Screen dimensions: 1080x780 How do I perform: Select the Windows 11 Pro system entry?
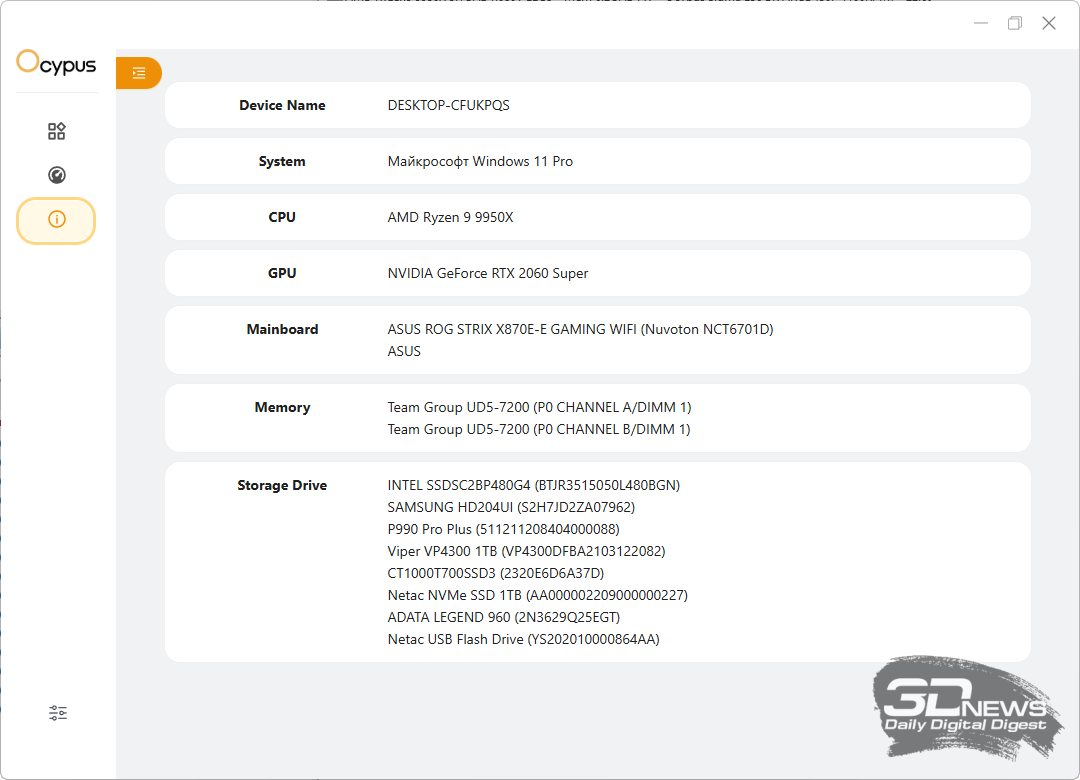tap(480, 161)
